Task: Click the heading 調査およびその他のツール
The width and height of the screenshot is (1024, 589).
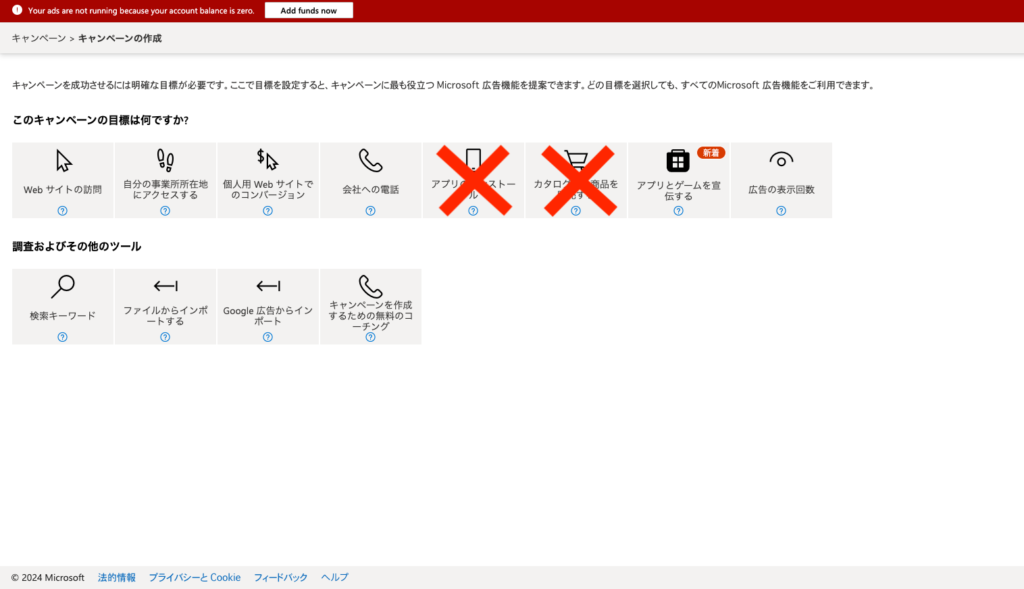Action: [x=76, y=246]
